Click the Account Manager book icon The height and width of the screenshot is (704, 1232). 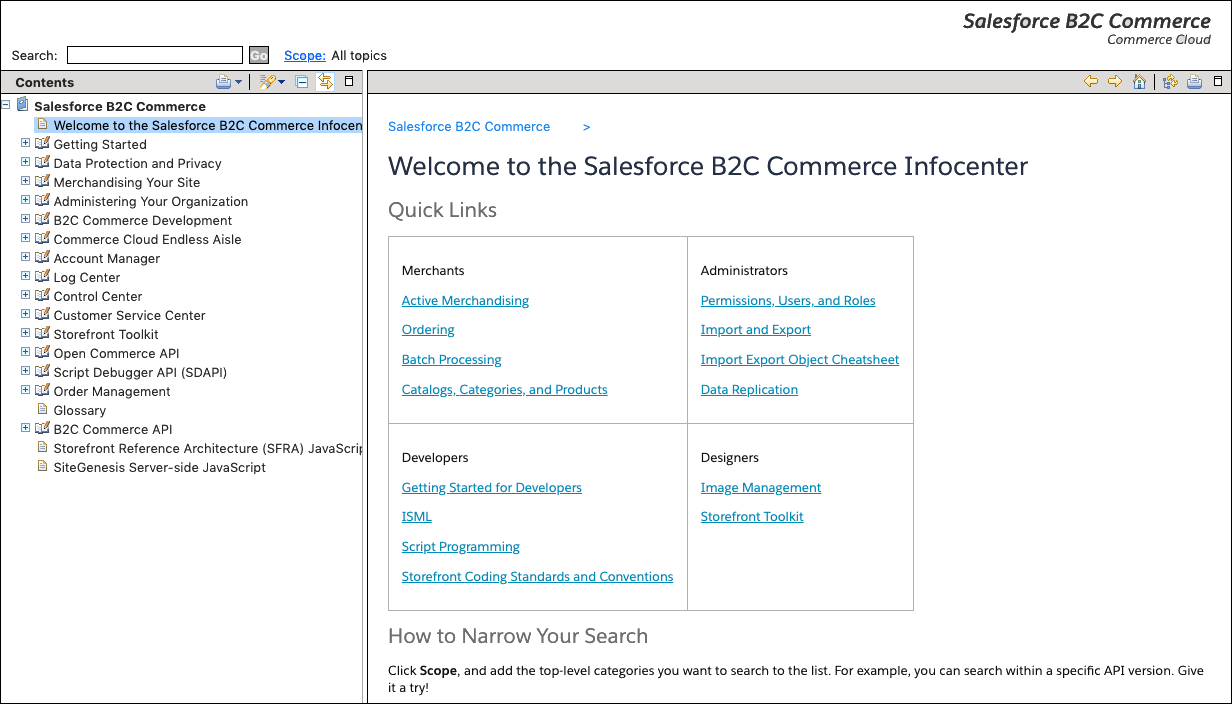coord(42,258)
